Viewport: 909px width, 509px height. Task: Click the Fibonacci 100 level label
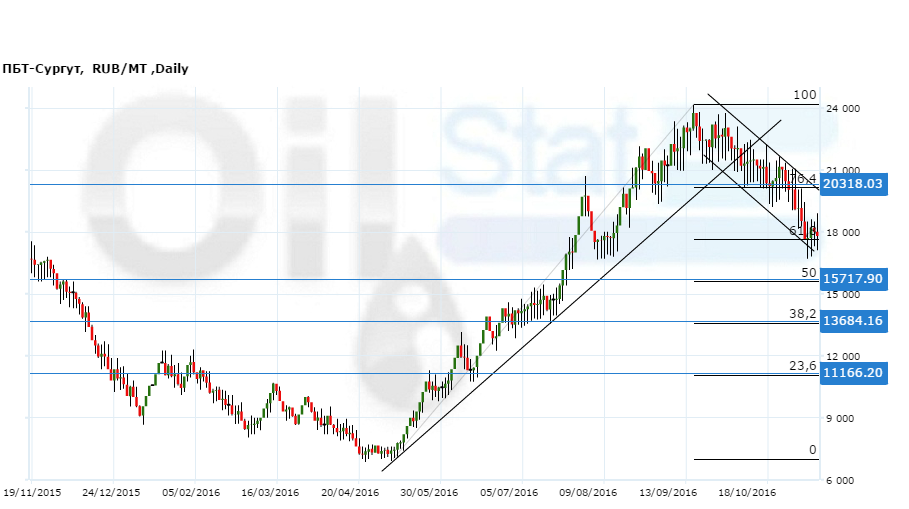pos(805,95)
